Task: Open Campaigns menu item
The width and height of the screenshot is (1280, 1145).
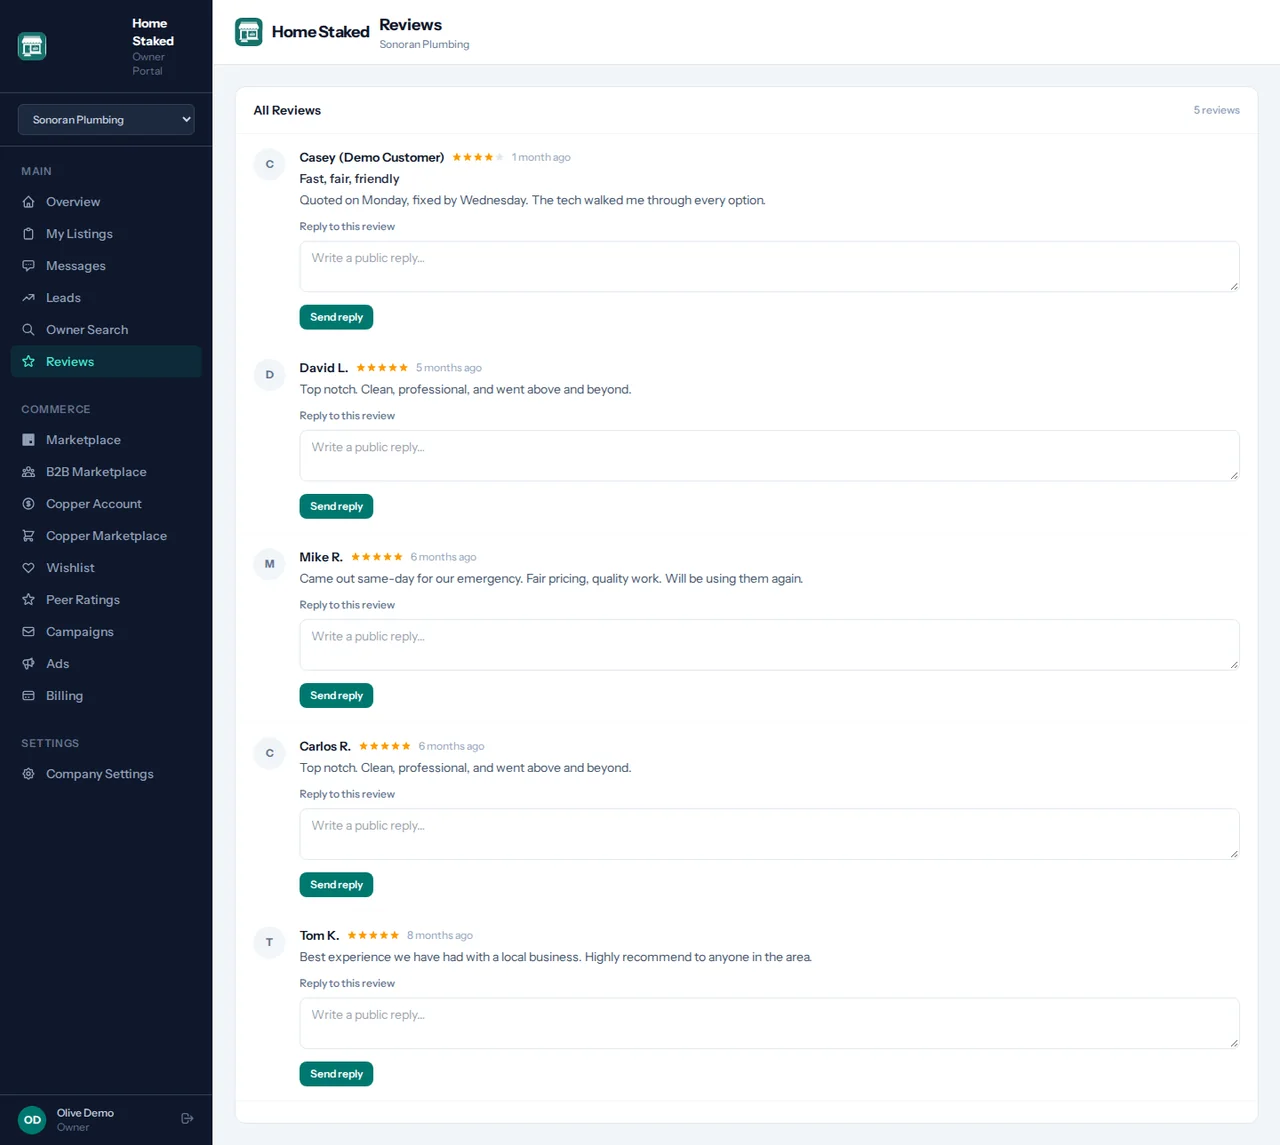Action: [106, 632]
